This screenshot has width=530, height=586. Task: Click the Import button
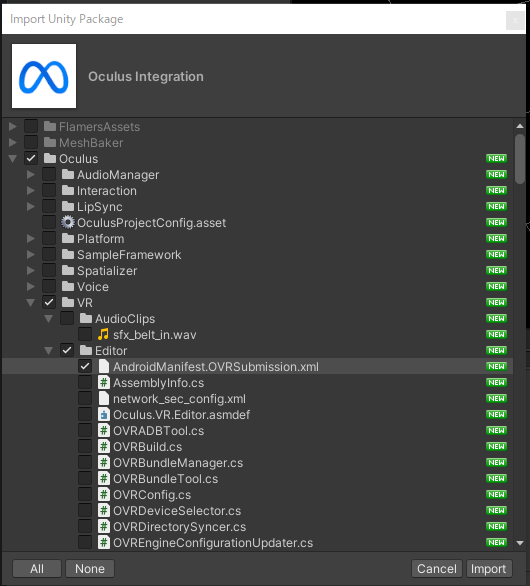pyautogui.click(x=489, y=568)
